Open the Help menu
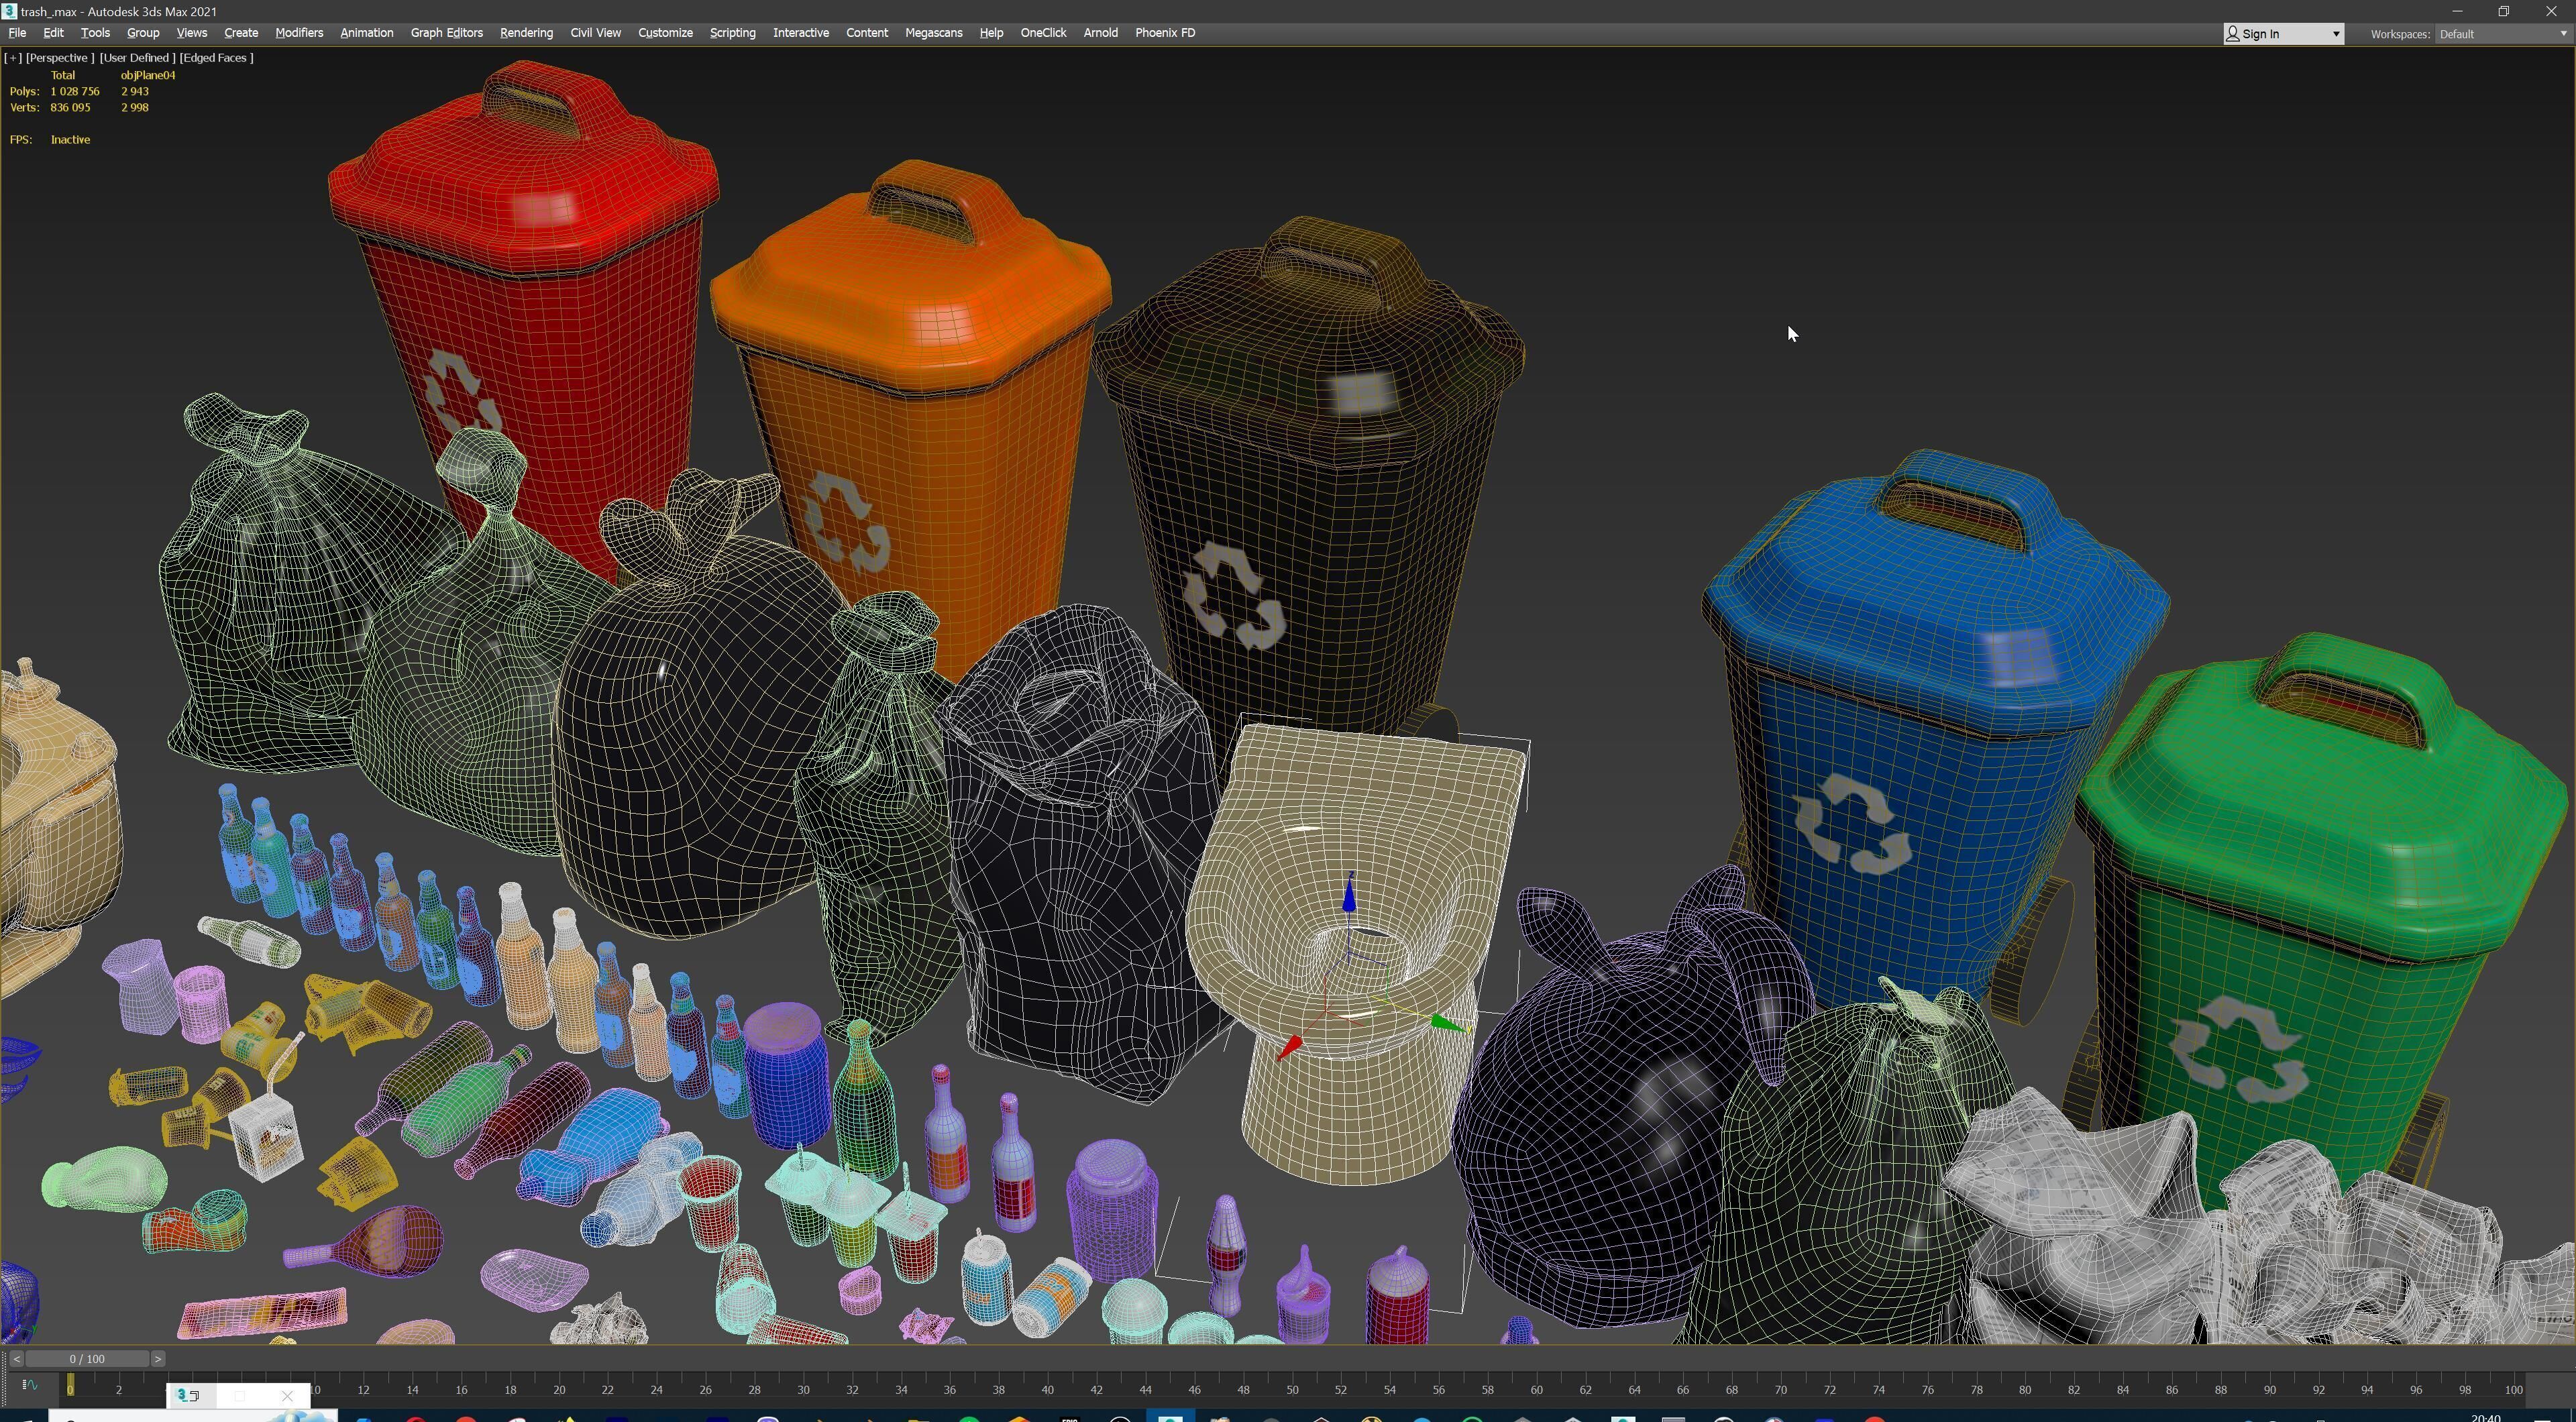Image resolution: width=2576 pixels, height=1422 pixels. [990, 33]
